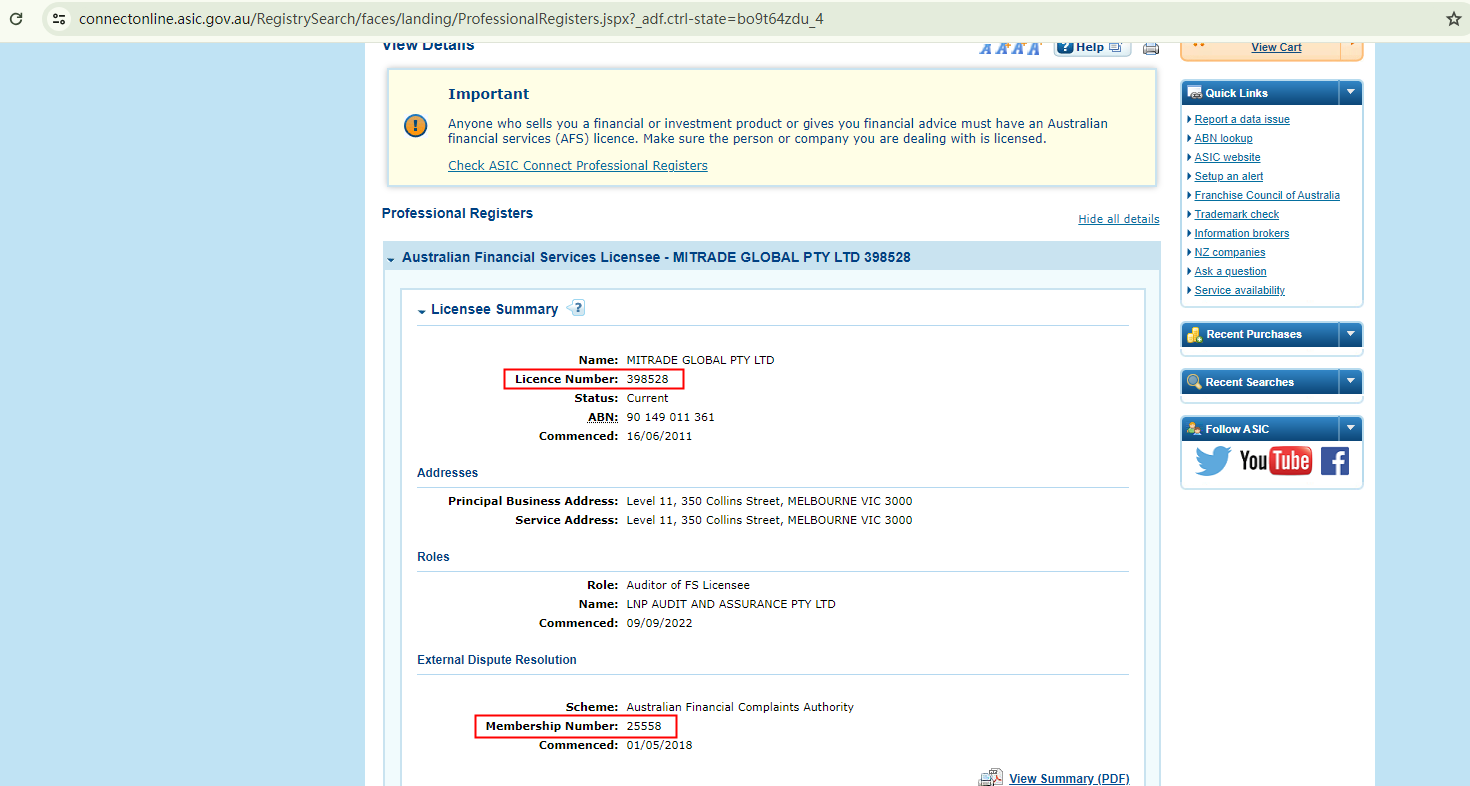
Task: Open the site information icon in the address bar
Action: click(x=59, y=19)
